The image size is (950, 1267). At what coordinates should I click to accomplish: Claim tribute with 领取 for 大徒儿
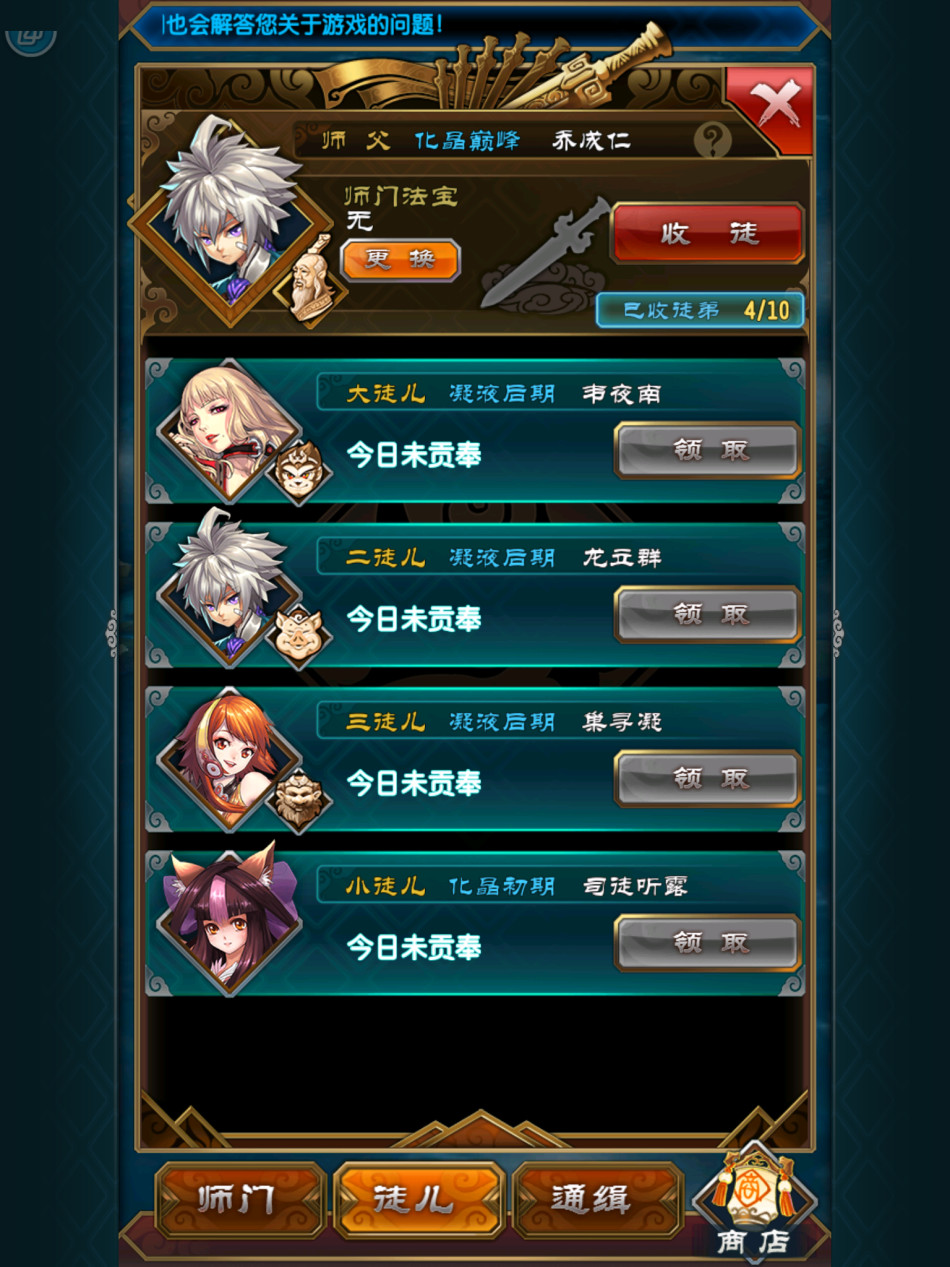coord(707,450)
